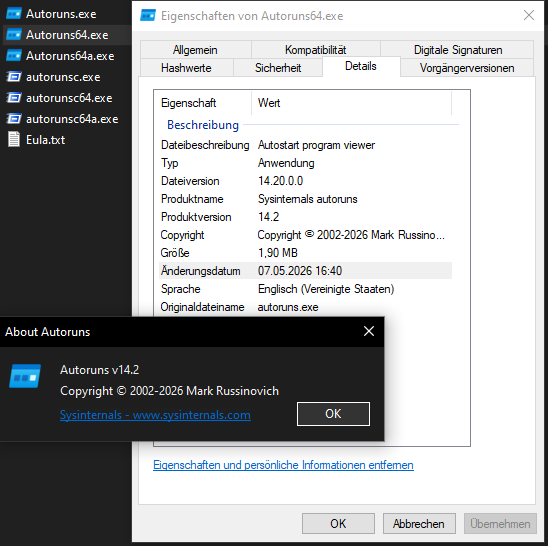Select the Originaldateiname value autoruns.exe

coord(288,307)
